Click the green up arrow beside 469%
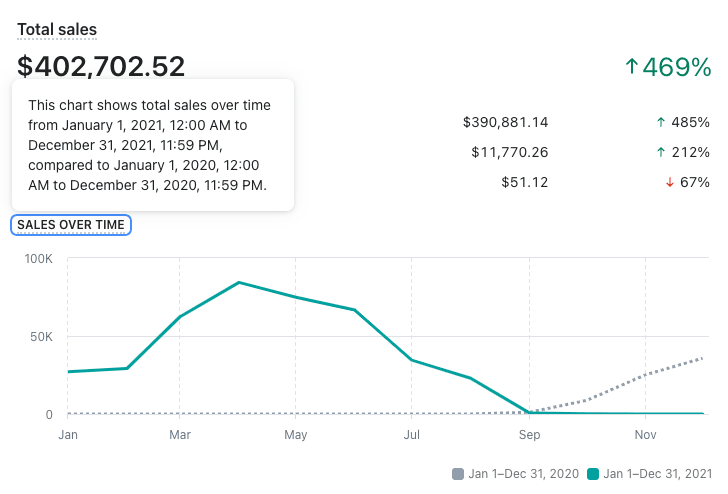Image resolution: width=728 pixels, height=494 pixels. pyautogui.click(x=631, y=67)
